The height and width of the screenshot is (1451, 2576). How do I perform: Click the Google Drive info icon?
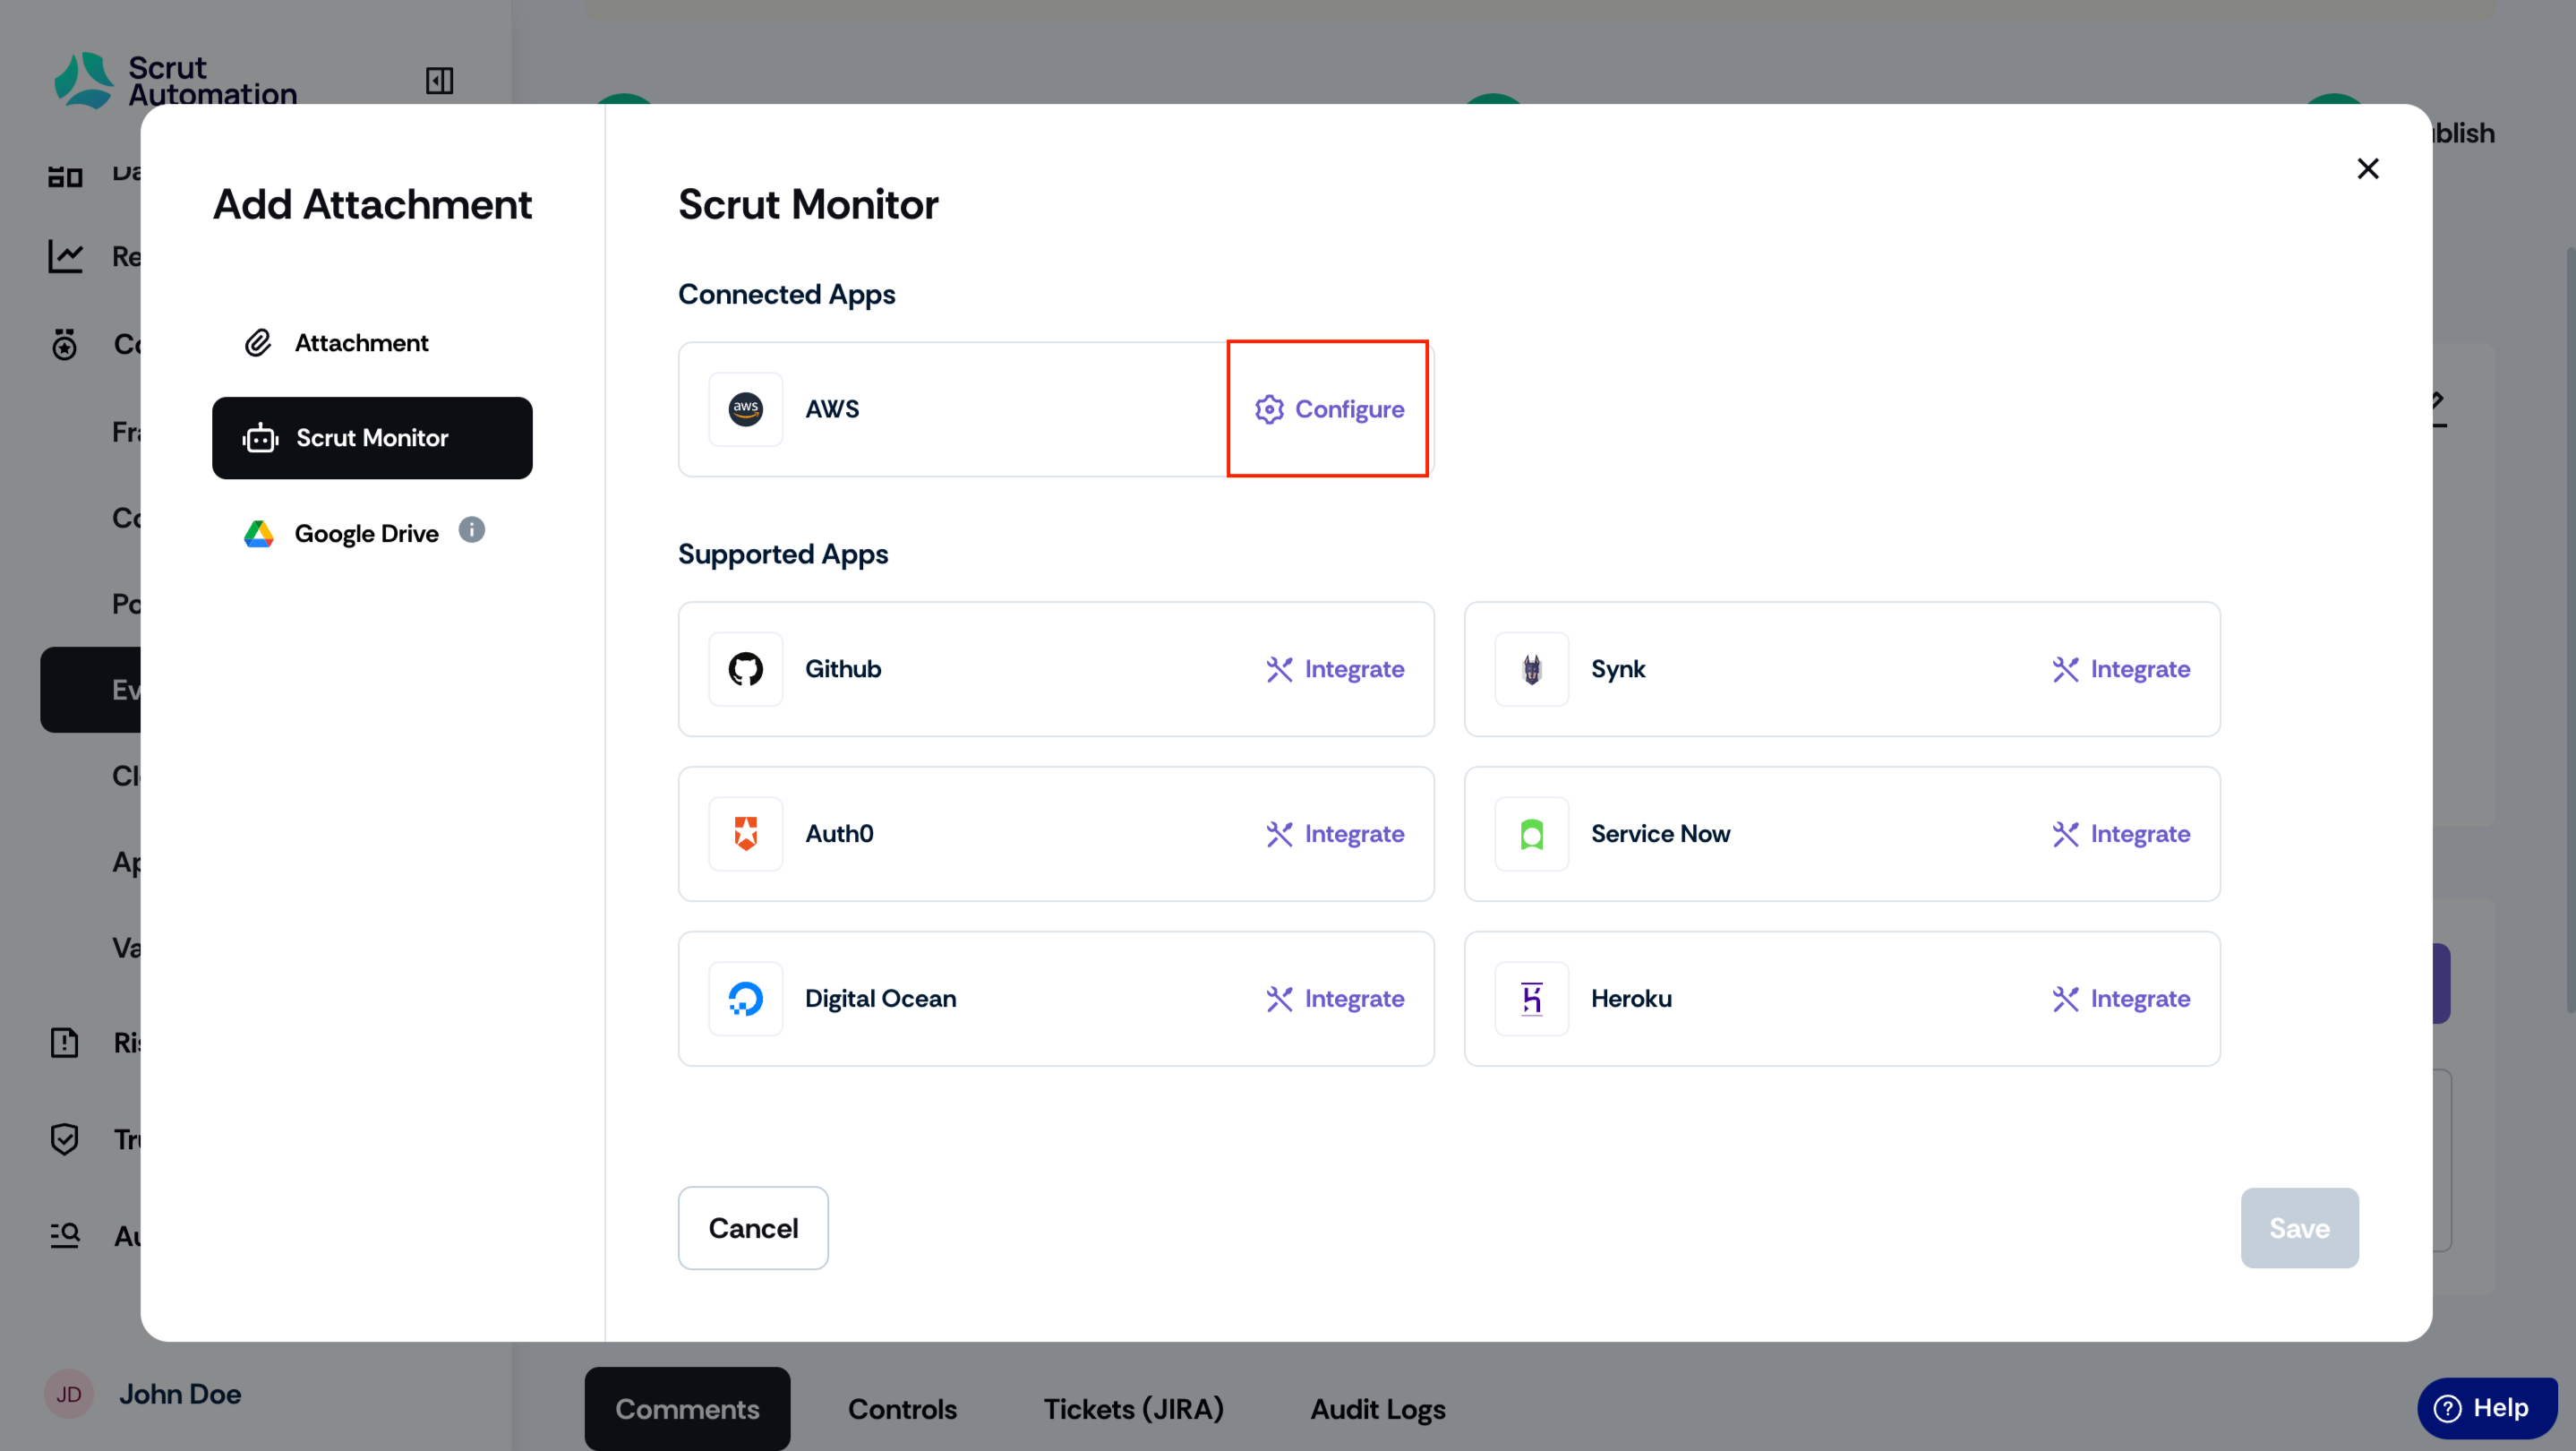[x=472, y=530]
